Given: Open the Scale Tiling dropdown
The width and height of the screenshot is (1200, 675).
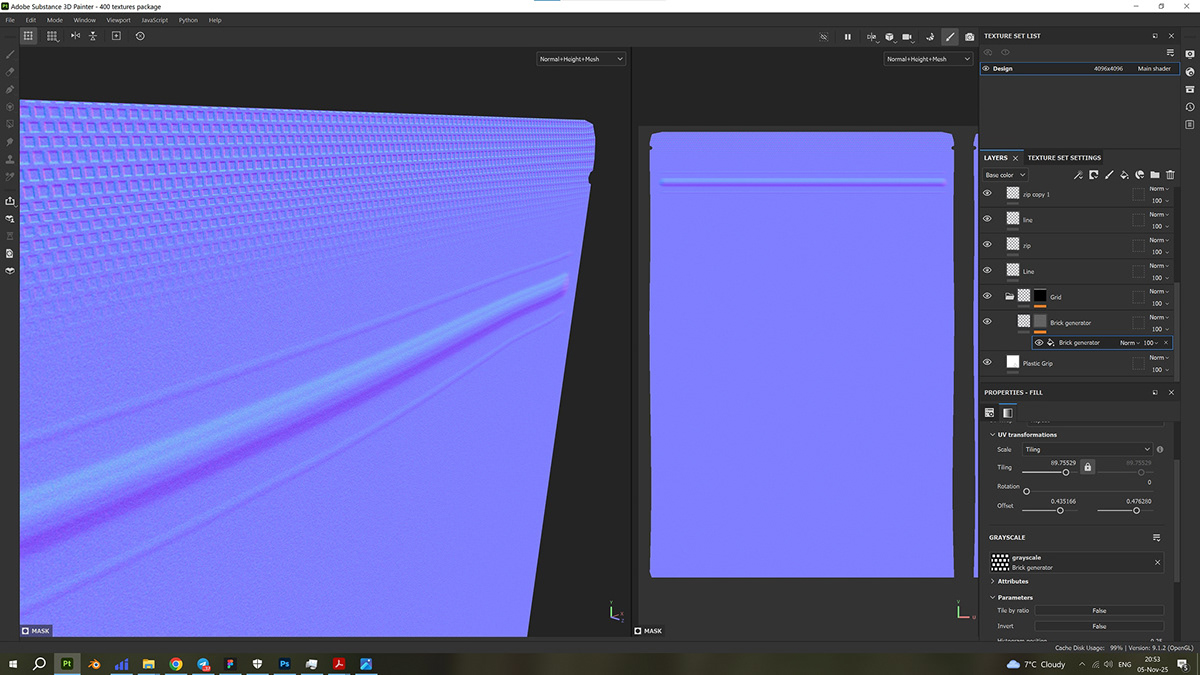Looking at the screenshot, I should coord(1086,450).
